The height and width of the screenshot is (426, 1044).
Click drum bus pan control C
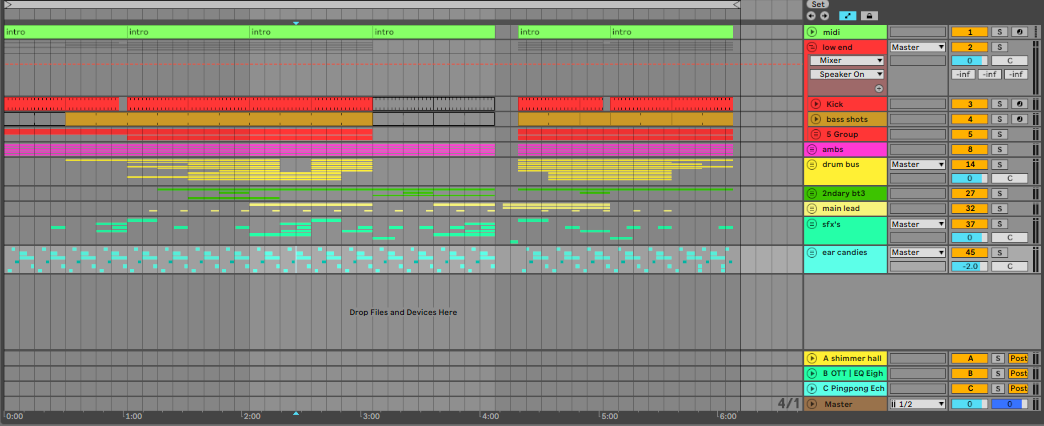[x=1009, y=178]
